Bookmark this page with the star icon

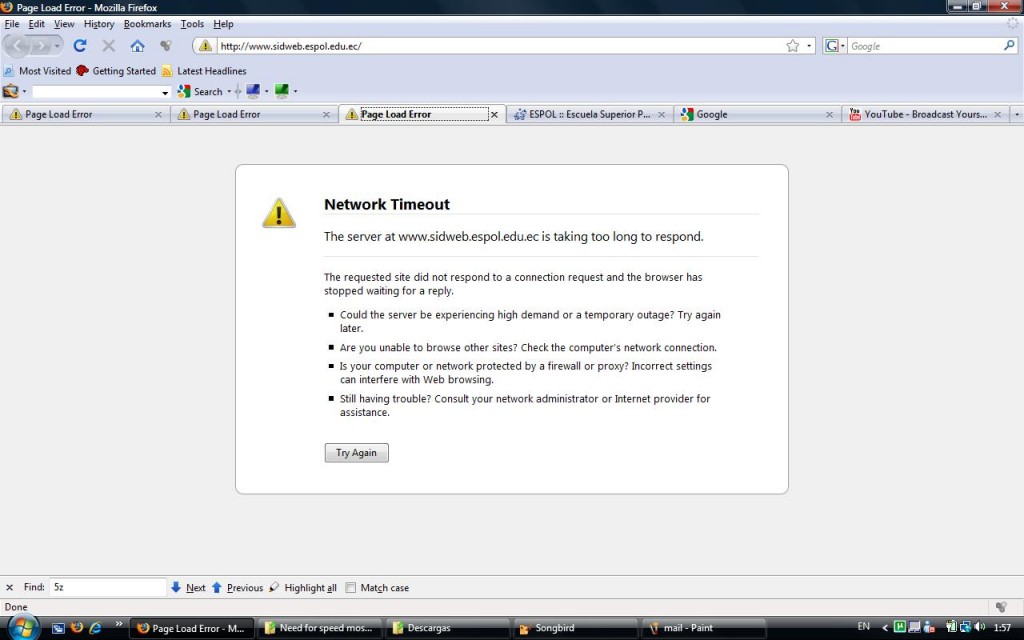tap(792, 46)
